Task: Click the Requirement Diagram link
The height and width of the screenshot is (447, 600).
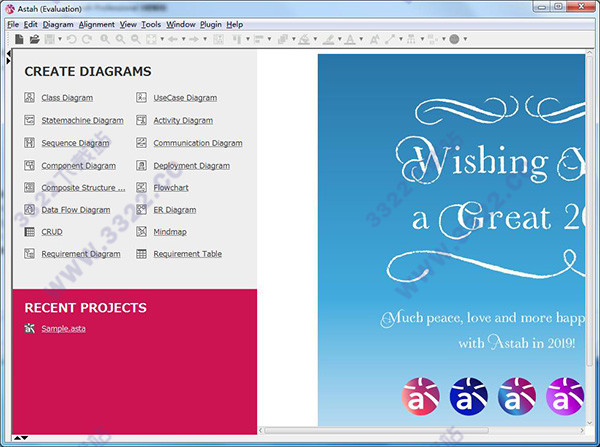Action: click(81, 254)
